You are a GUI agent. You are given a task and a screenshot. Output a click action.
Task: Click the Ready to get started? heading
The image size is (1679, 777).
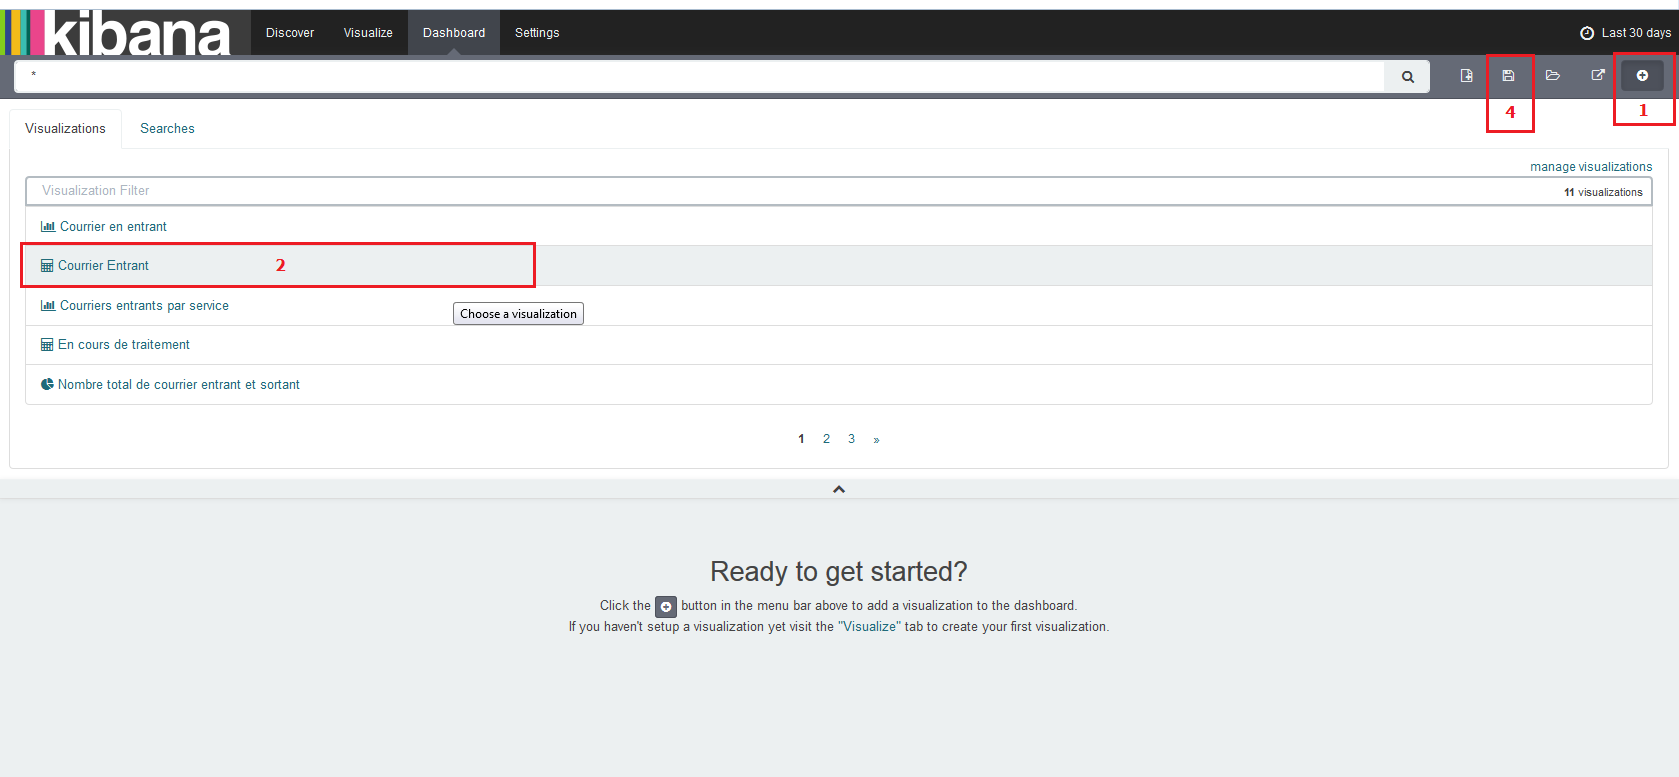[839, 571]
